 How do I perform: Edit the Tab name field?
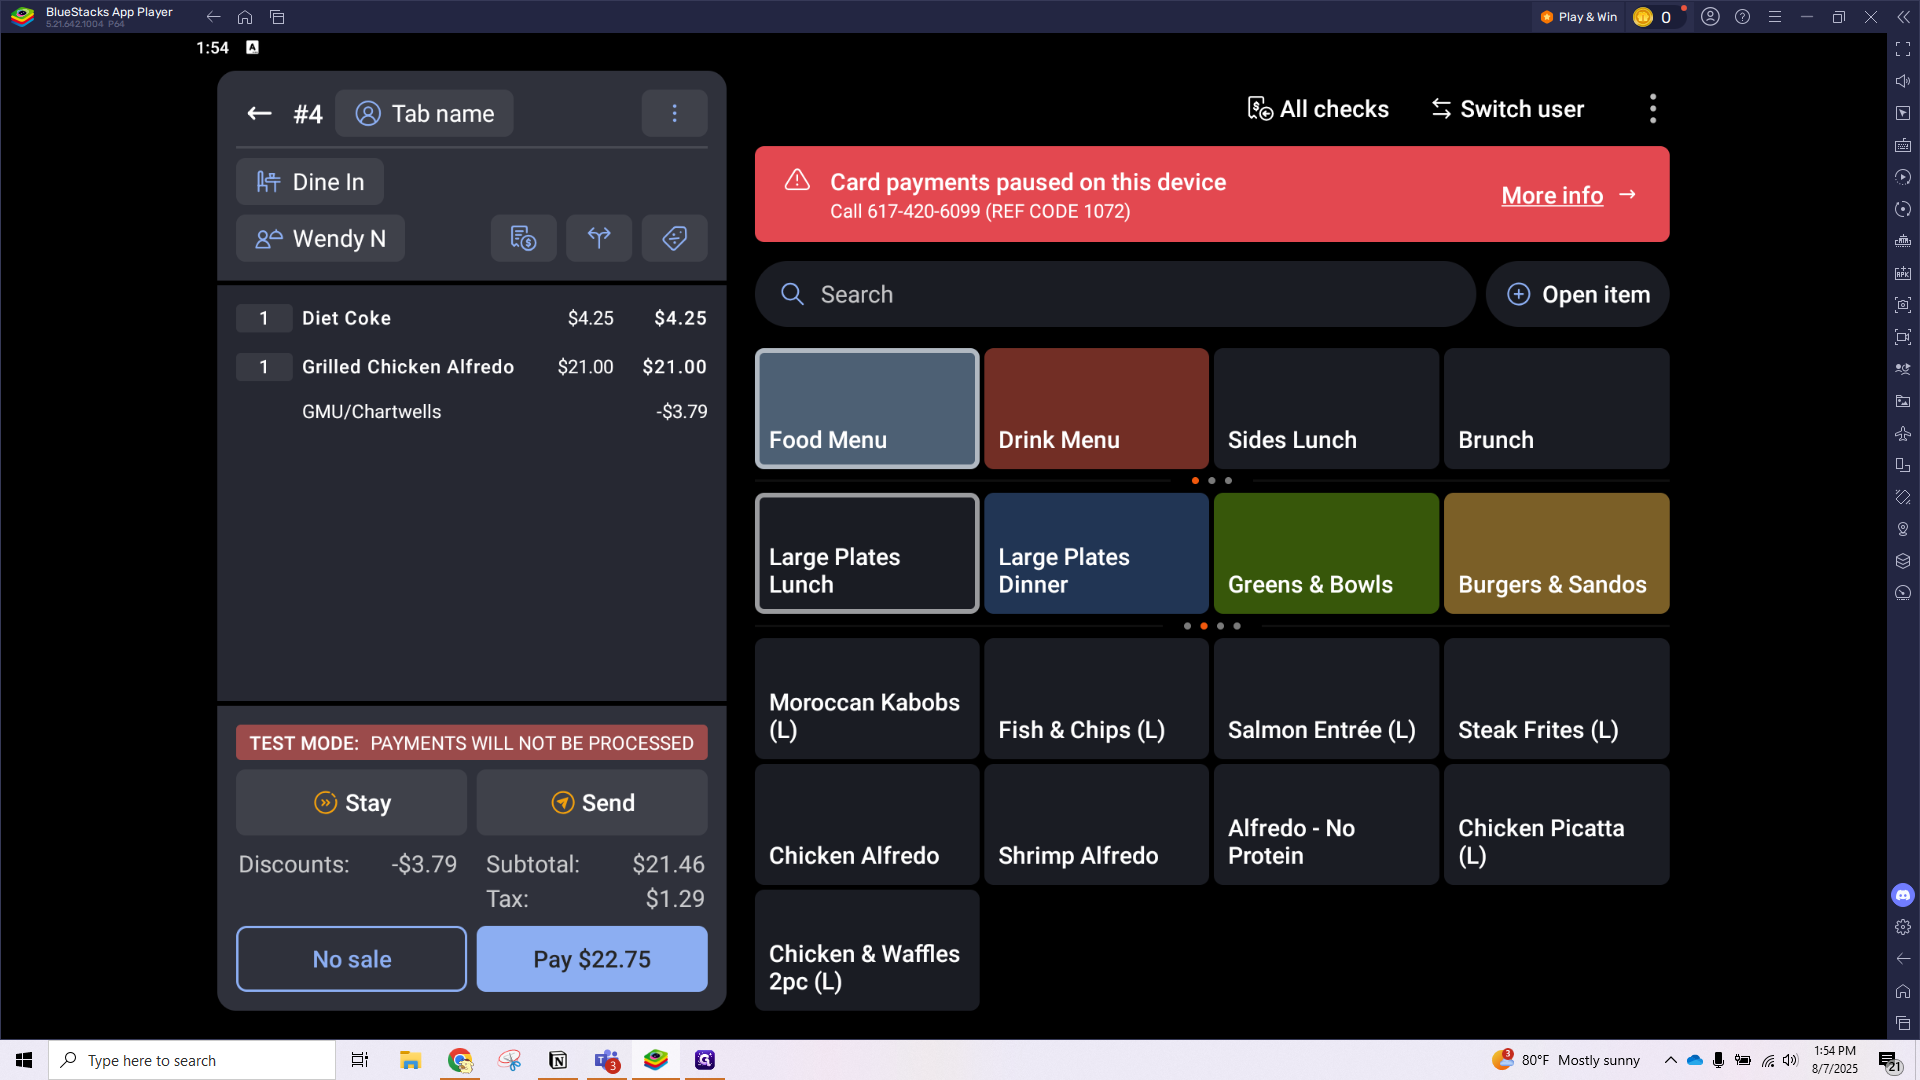click(x=424, y=114)
